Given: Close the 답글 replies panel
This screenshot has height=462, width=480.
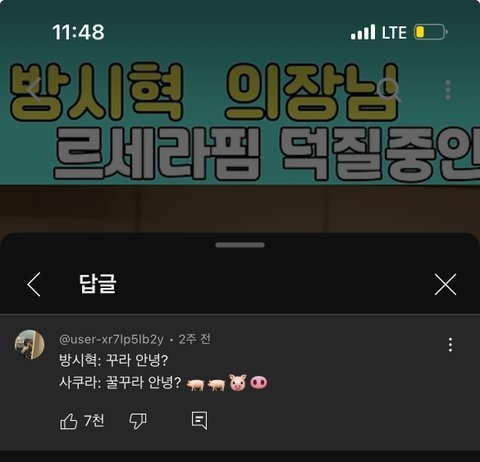Looking at the screenshot, I should click(445, 284).
